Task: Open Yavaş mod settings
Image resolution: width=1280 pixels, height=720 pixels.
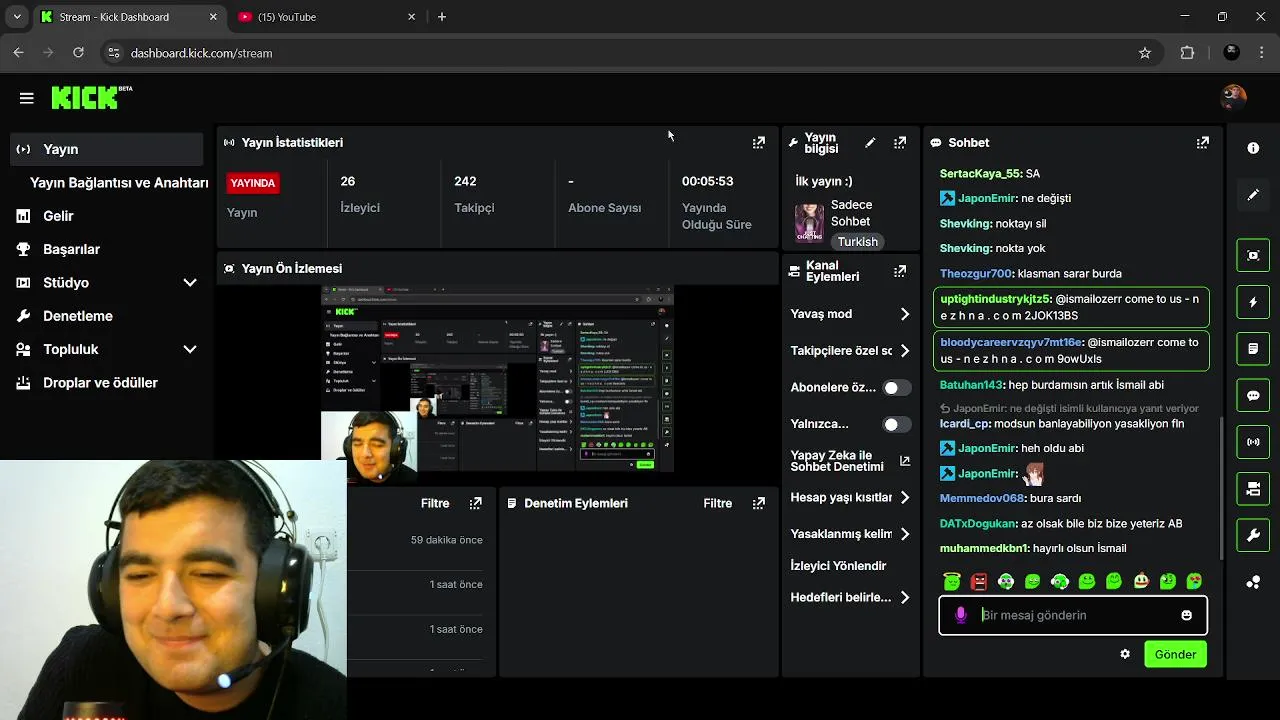Action: 850,314
